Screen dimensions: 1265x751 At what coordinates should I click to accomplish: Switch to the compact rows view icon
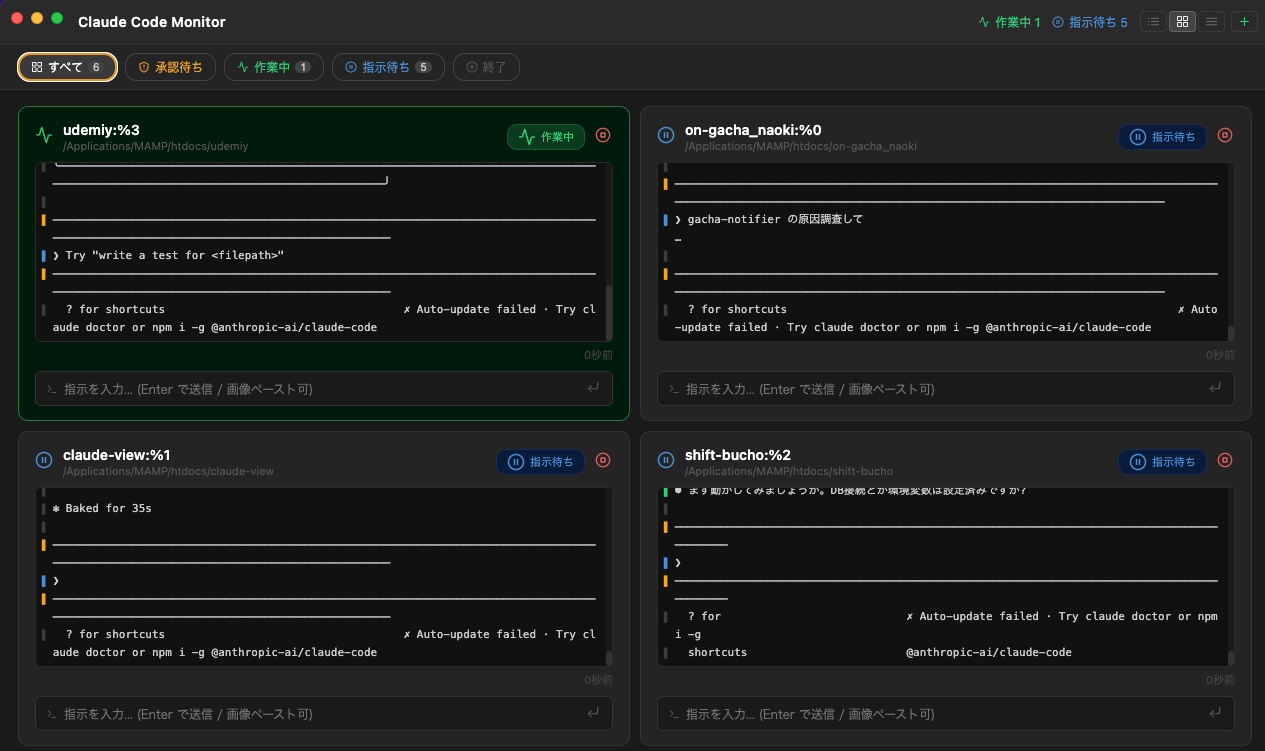click(1211, 21)
